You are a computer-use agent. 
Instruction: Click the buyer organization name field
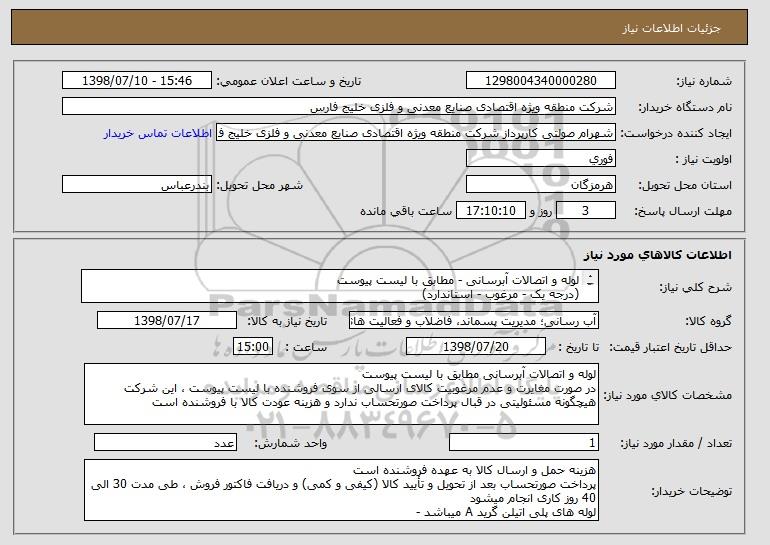[339, 107]
